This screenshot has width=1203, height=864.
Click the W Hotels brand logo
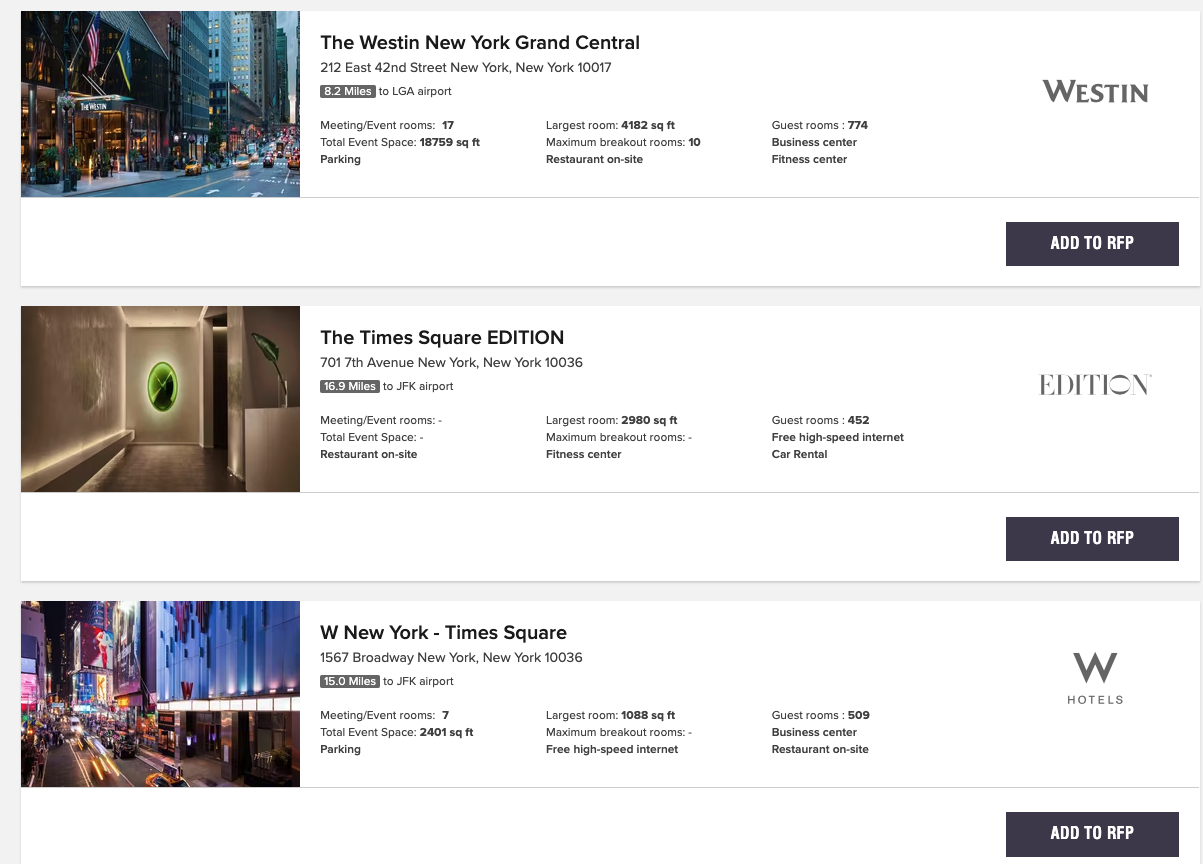pyautogui.click(x=1095, y=678)
